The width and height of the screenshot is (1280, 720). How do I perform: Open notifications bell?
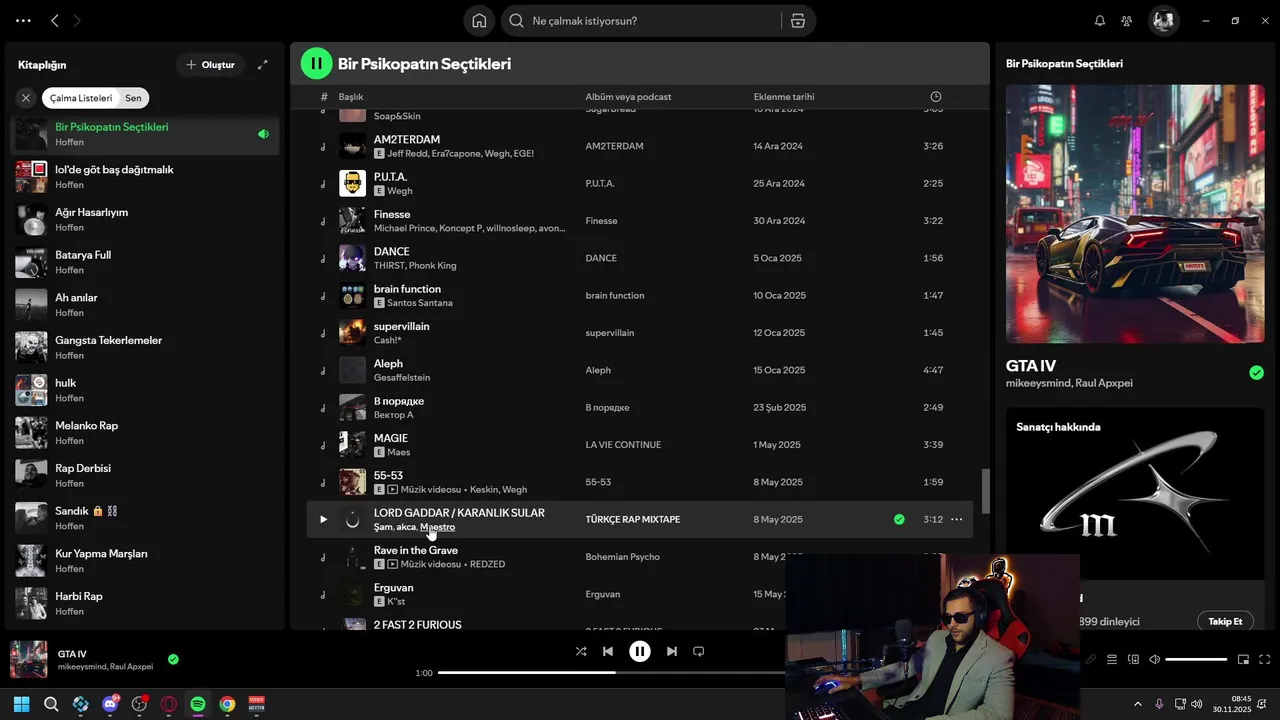coord(1100,20)
